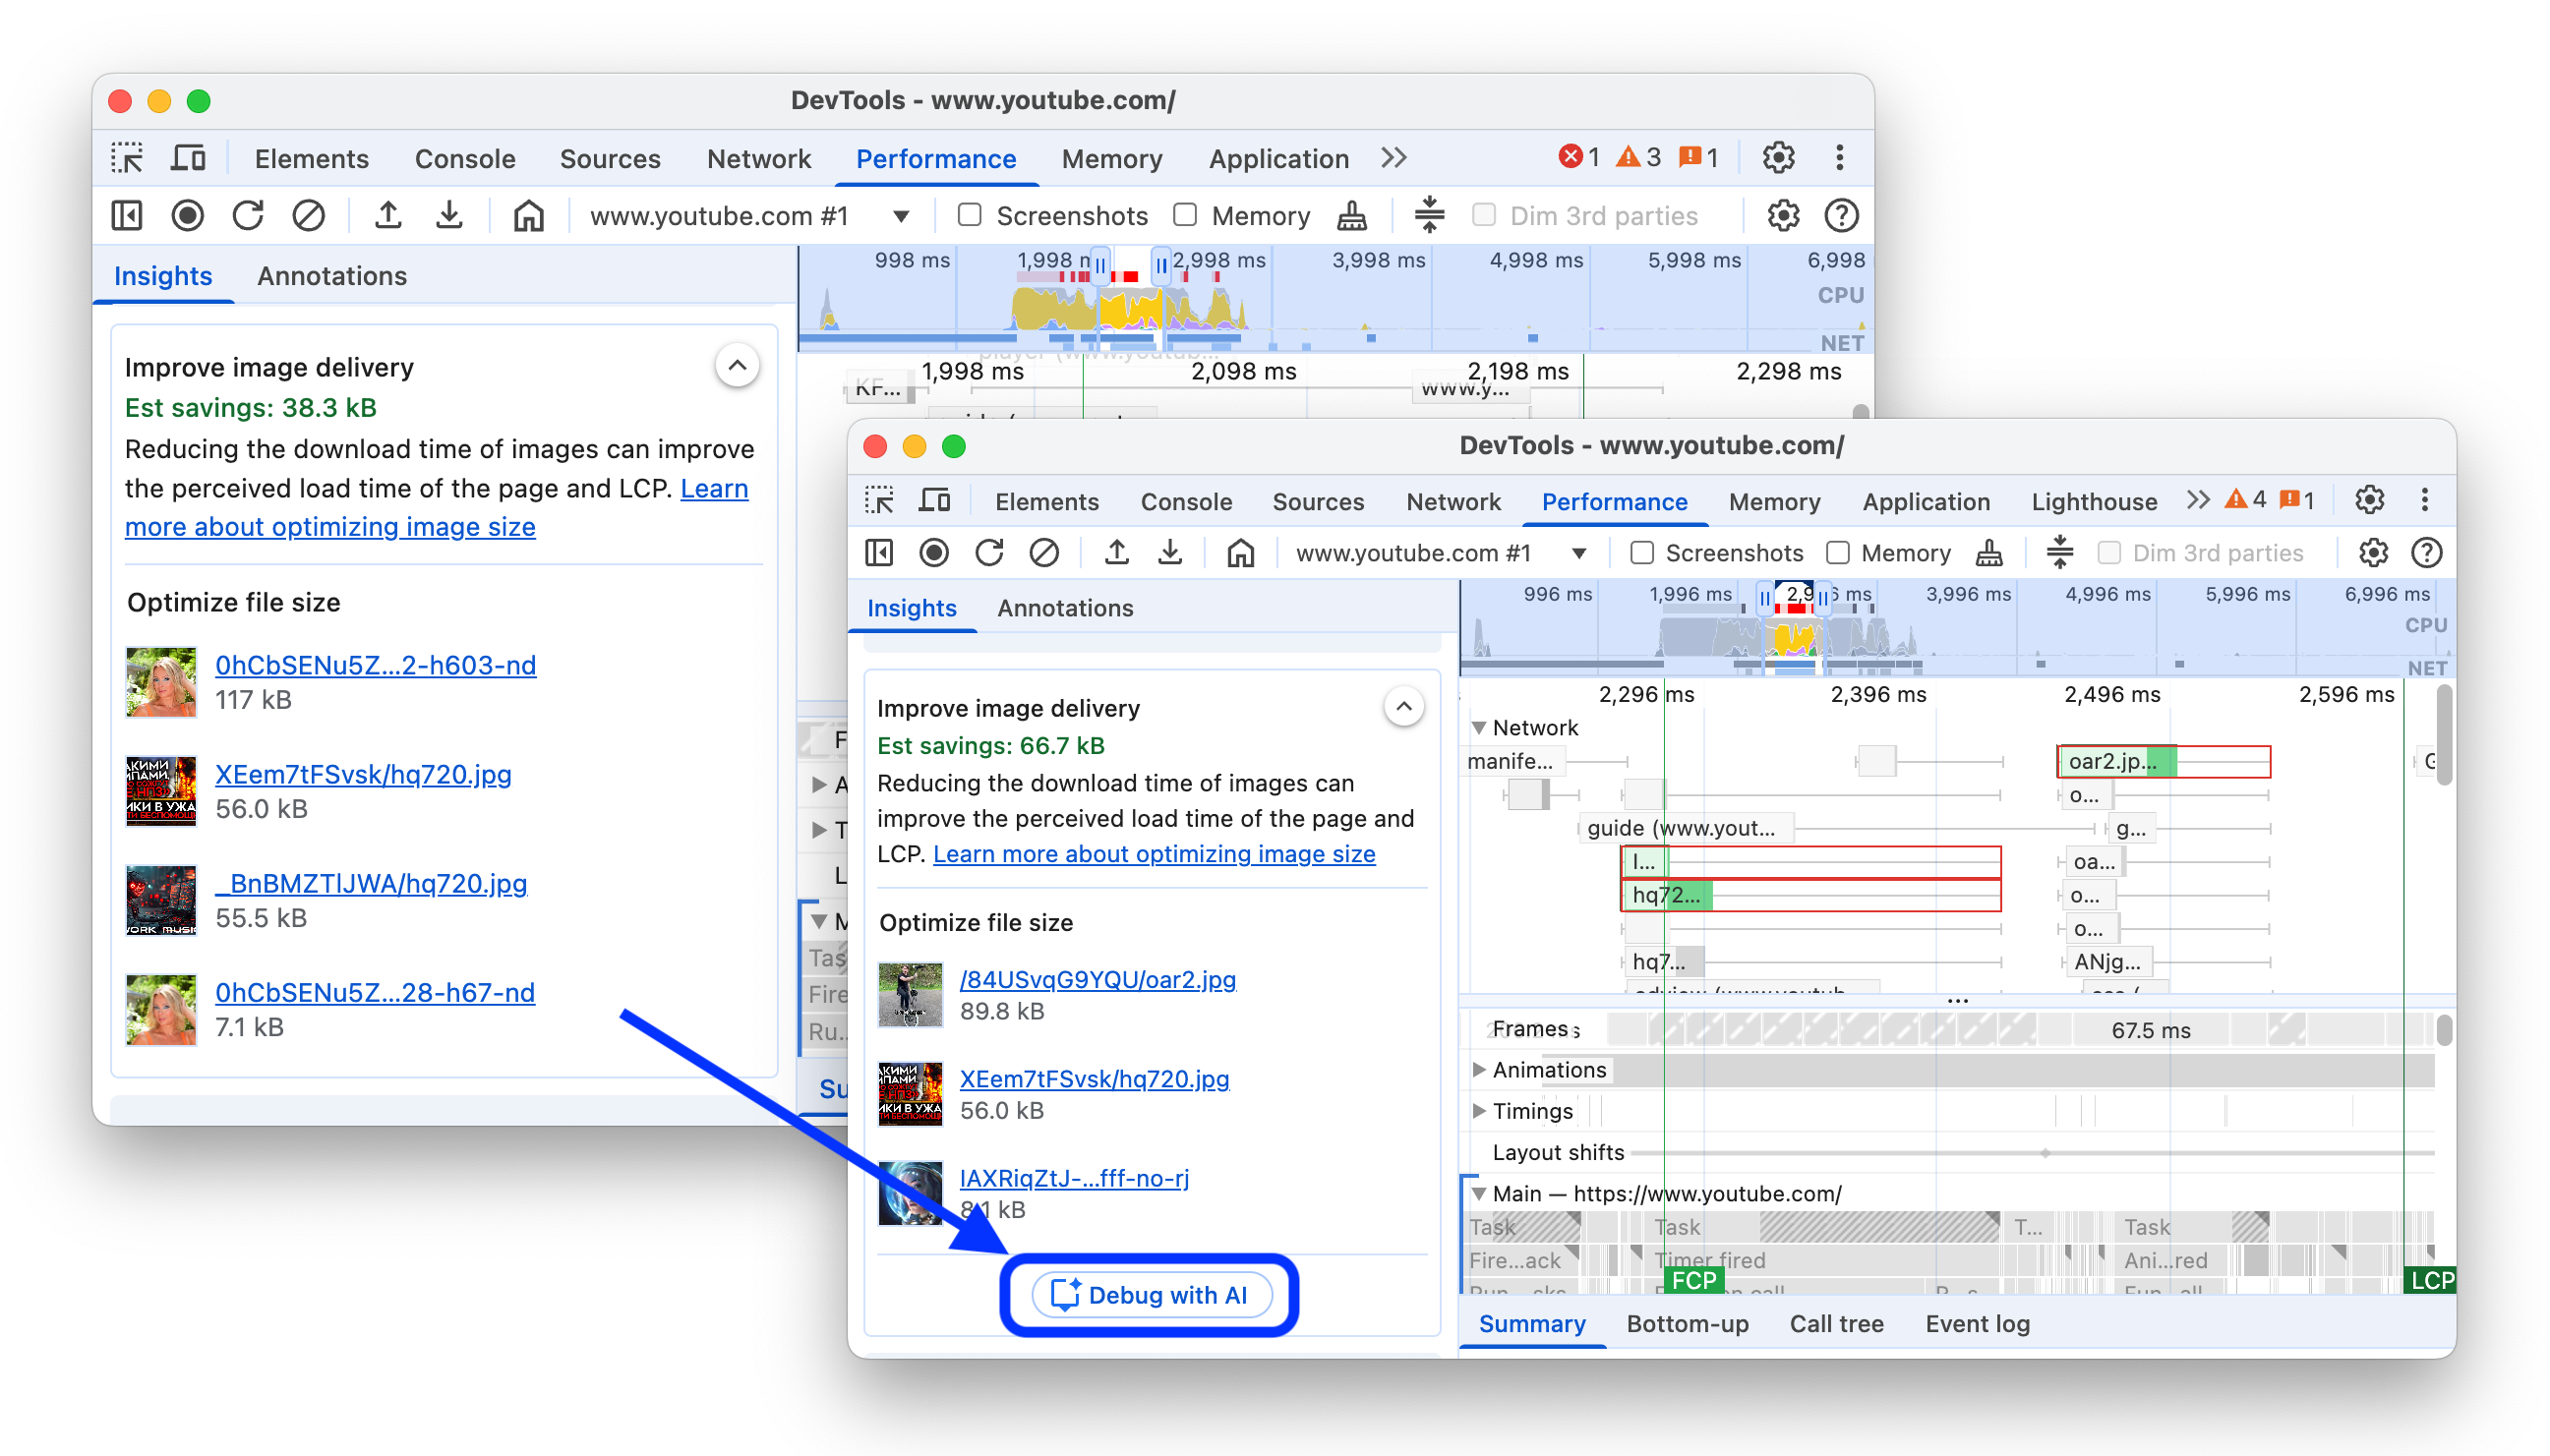The image size is (2550, 1456).
Task: Start recording a new performance trace
Action: coord(933,552)
